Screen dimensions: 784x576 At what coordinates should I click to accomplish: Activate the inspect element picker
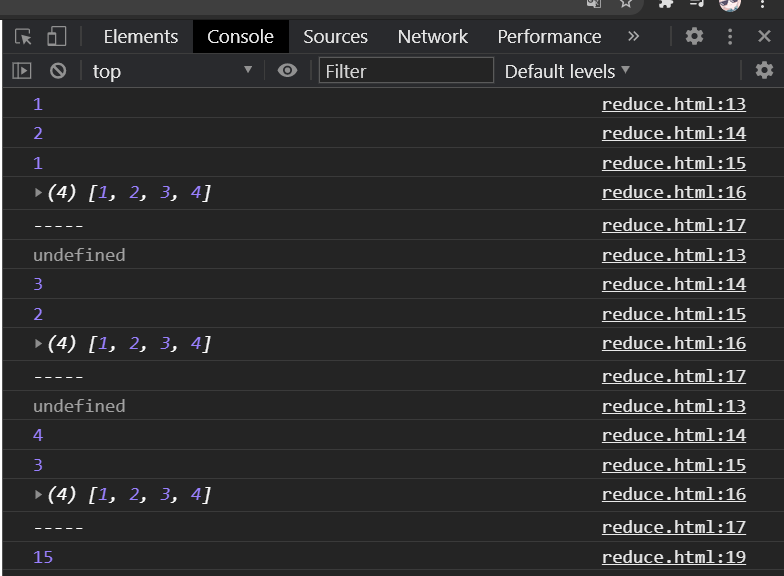(x=23, y=37)
